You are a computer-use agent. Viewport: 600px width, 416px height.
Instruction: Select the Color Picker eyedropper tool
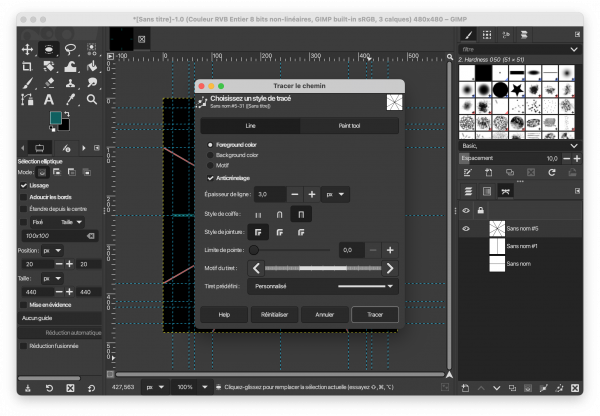click(x=70, y=100)
